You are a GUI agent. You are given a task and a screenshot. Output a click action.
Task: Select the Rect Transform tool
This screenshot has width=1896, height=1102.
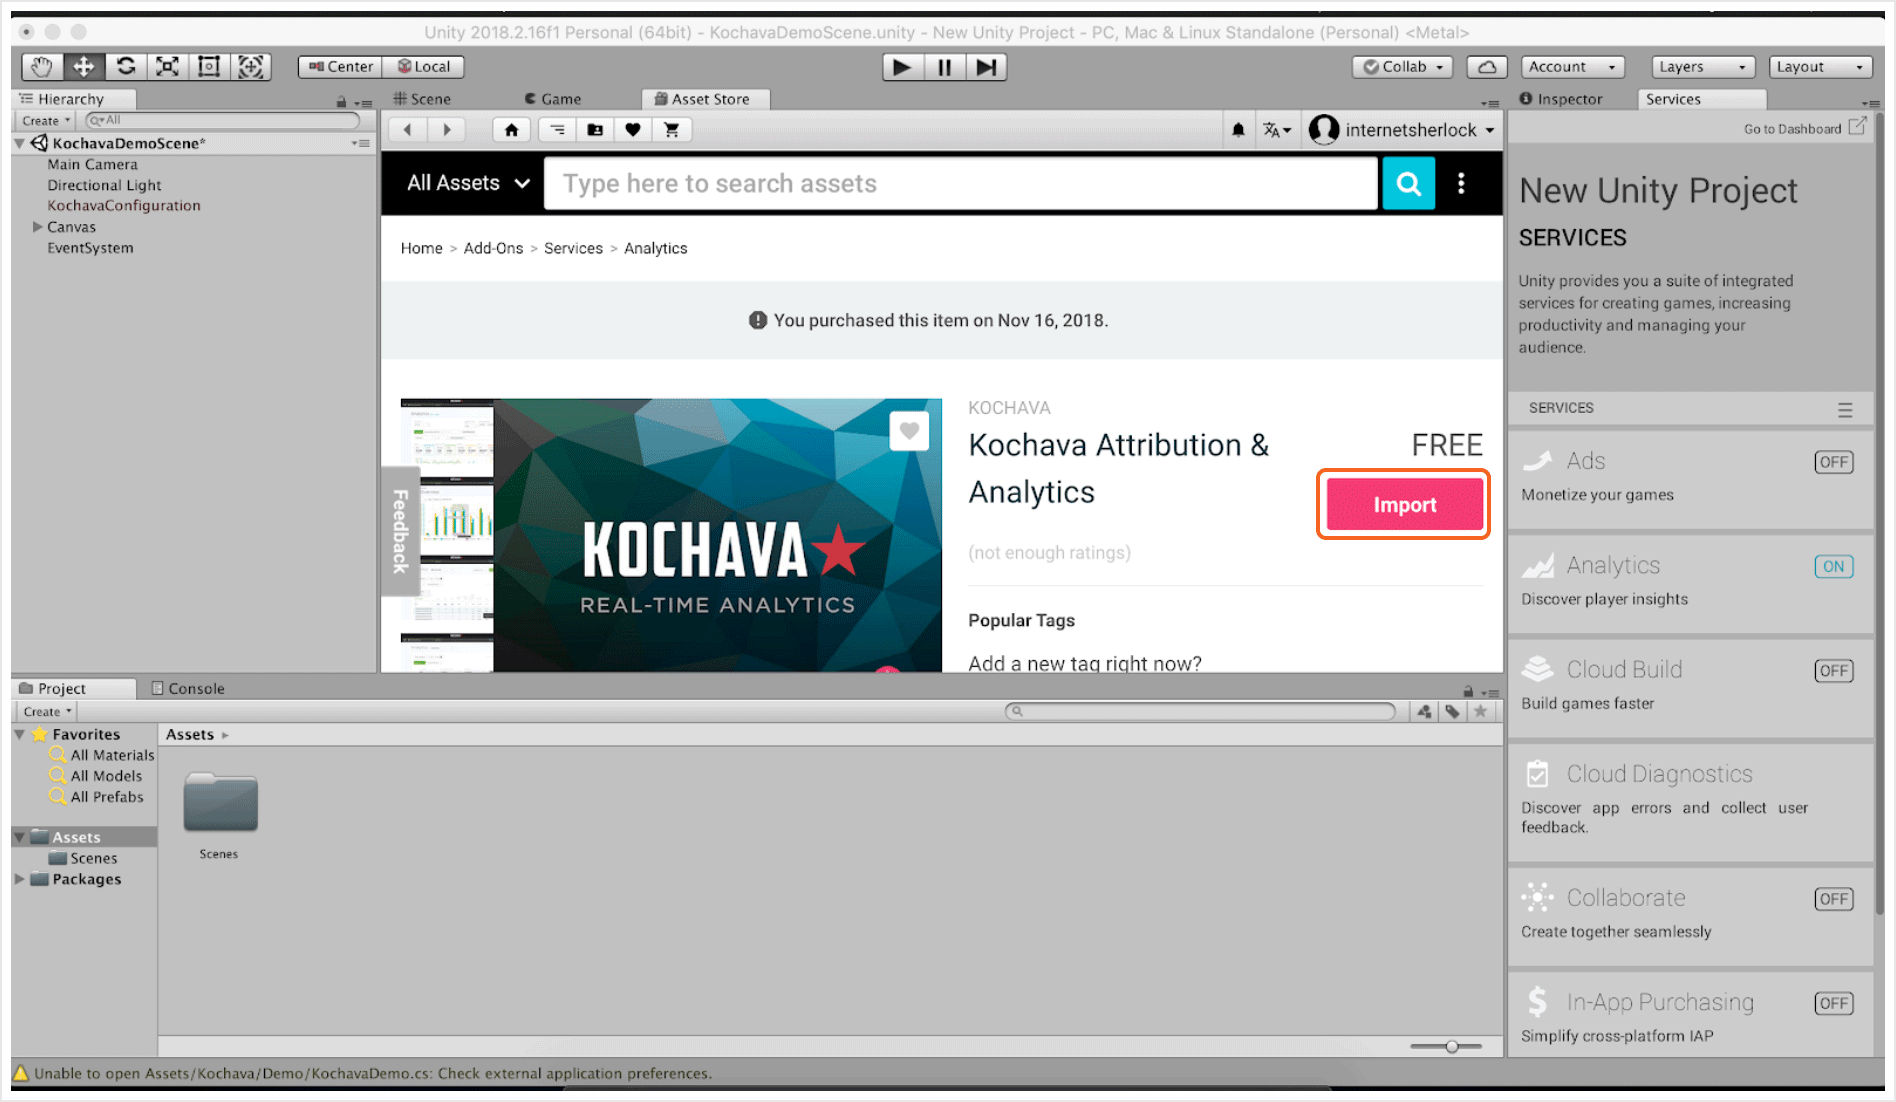click(x=209, y=67)
